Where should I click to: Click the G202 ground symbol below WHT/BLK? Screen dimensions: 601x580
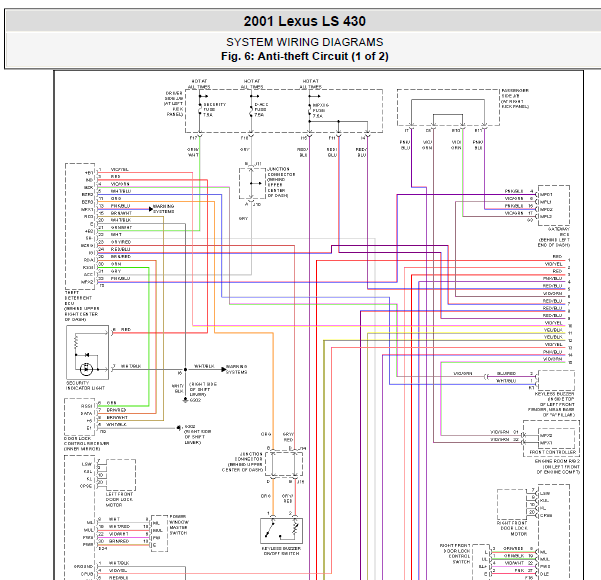185,400
